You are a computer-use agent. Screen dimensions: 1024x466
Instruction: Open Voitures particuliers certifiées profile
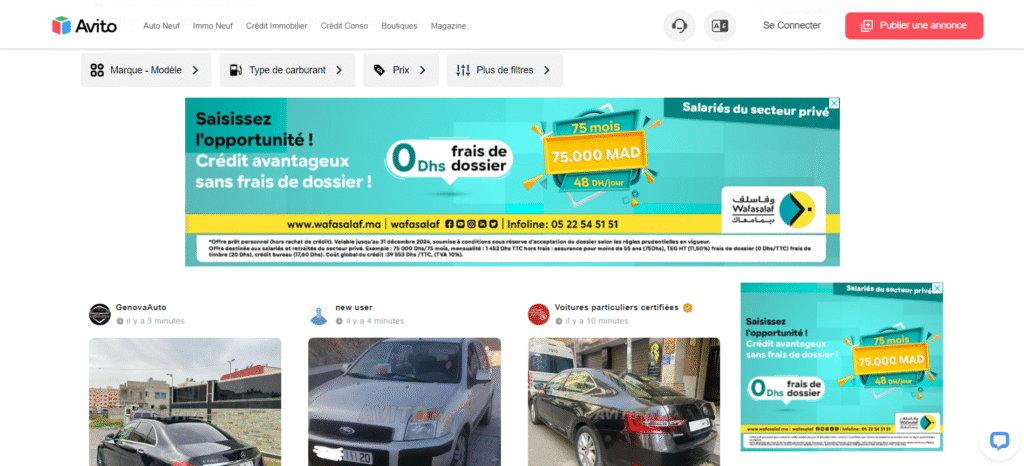point(616,307)
